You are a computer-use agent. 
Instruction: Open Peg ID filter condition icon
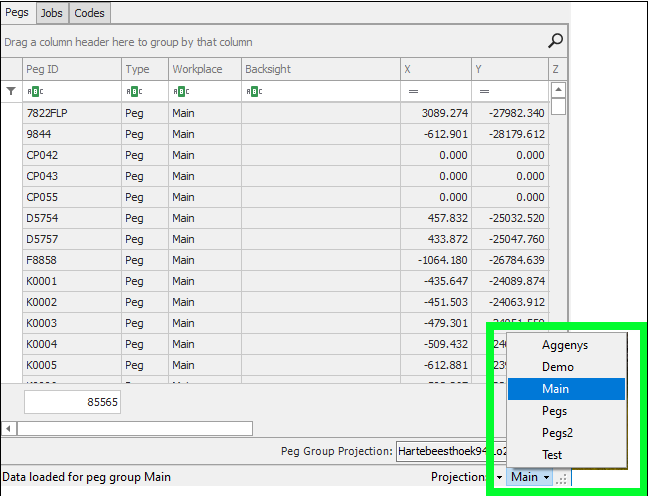[33, 91]
